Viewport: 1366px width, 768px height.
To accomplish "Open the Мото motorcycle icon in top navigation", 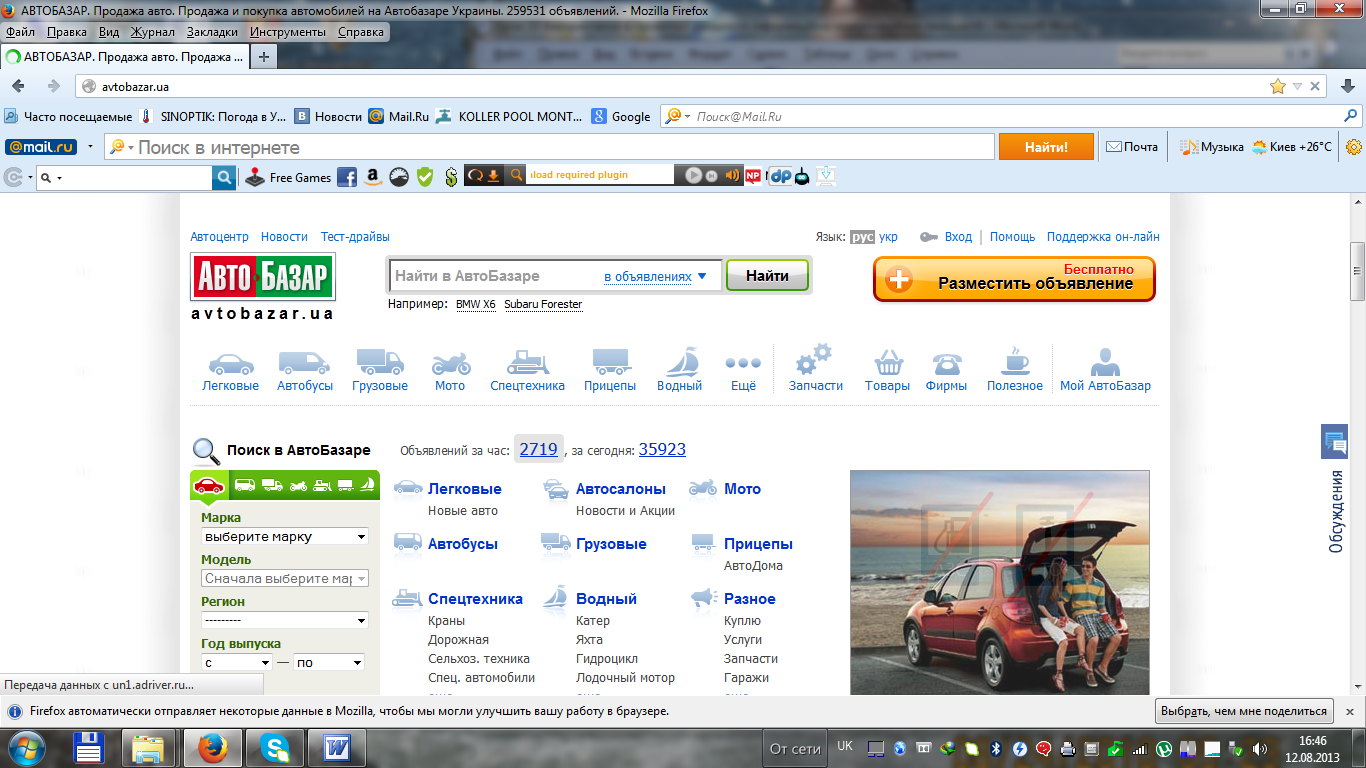I will (450, 362).
